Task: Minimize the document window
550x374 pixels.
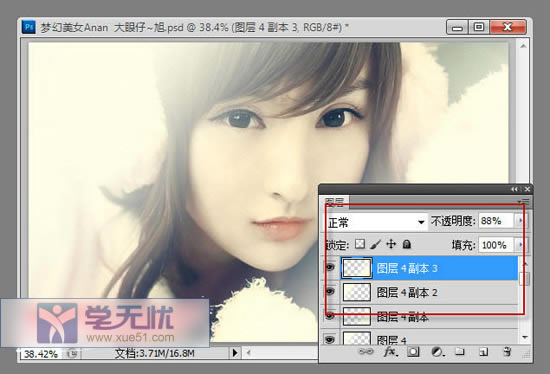Action: (x=457, y=27)
